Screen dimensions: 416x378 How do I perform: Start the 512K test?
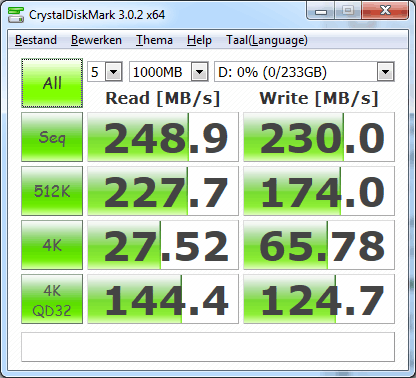click(52, 191)
